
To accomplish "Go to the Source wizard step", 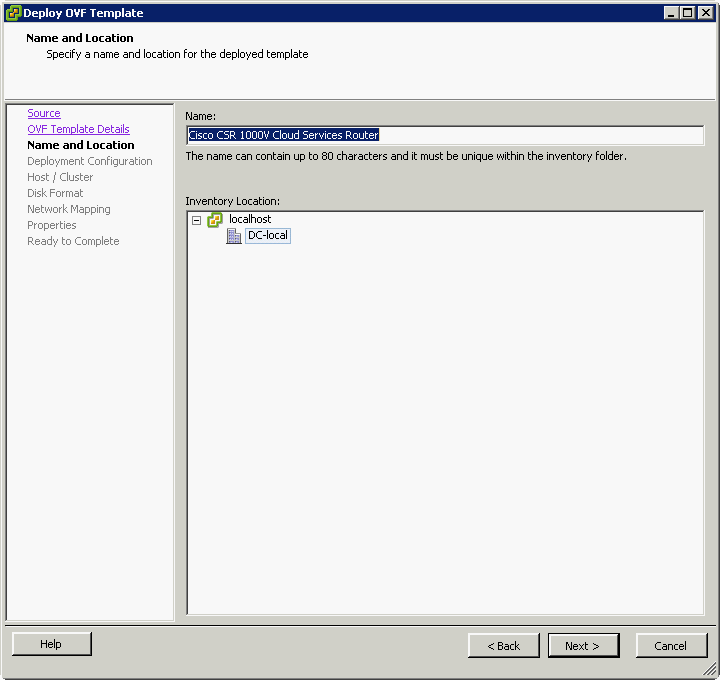I will pos(44,114).
